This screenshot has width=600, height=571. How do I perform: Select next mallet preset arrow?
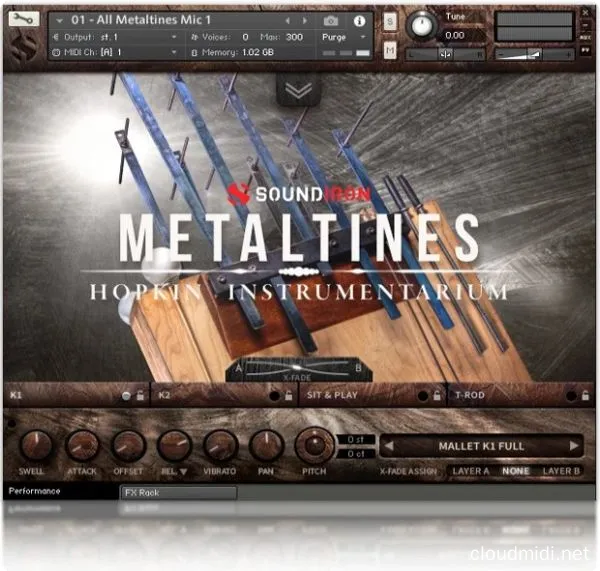[574, 446]
